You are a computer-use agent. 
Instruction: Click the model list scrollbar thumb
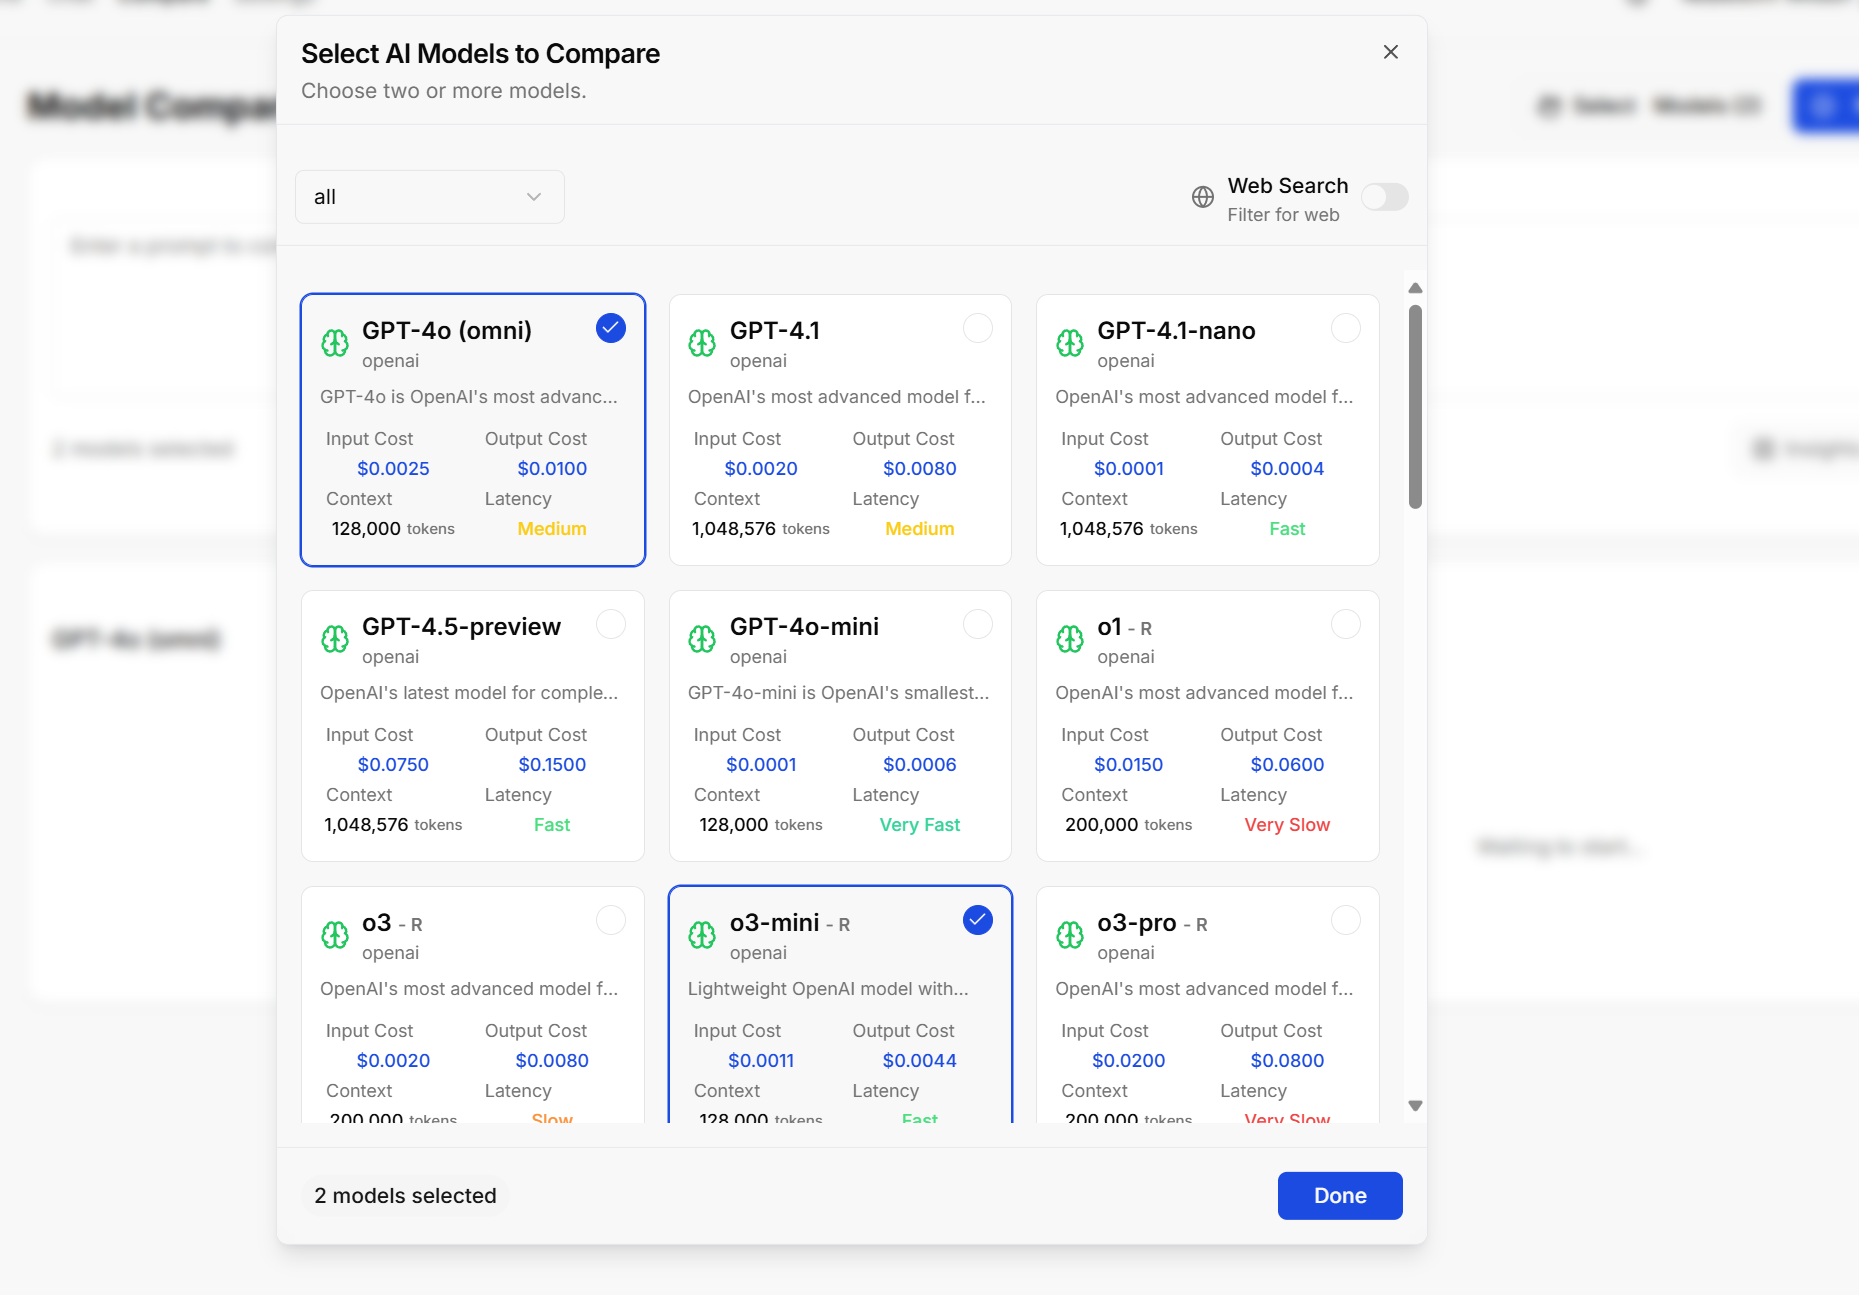(1415, 407)
